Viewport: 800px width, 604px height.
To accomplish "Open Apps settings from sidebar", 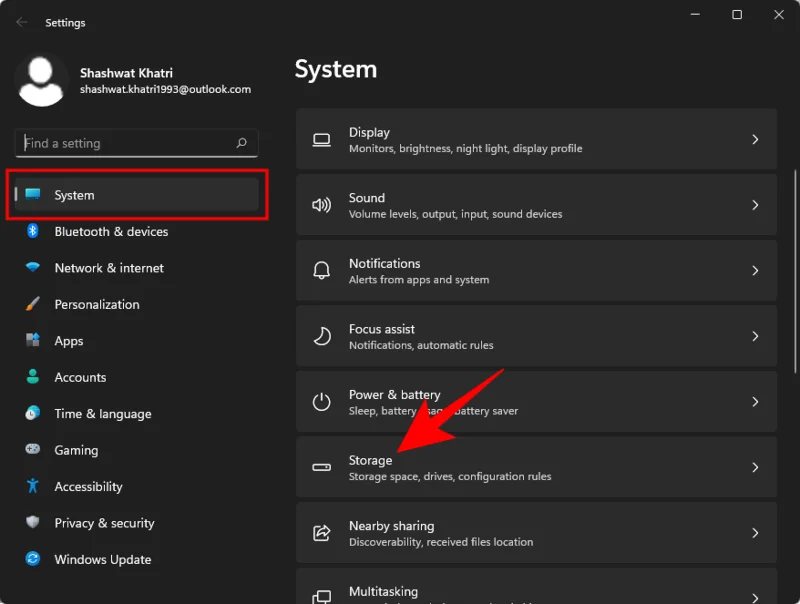I will 68,340.
